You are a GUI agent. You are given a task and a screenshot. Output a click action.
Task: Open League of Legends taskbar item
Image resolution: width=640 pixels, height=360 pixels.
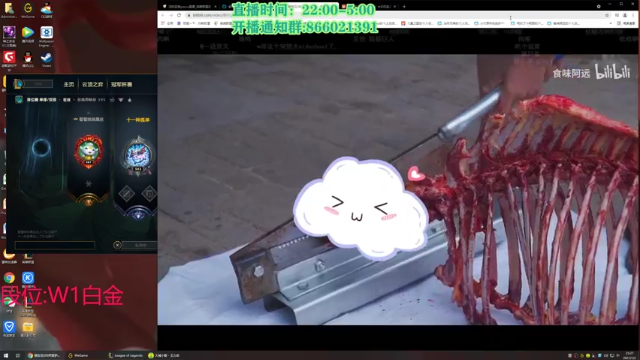pyautogui.click(x=126, y=356)
